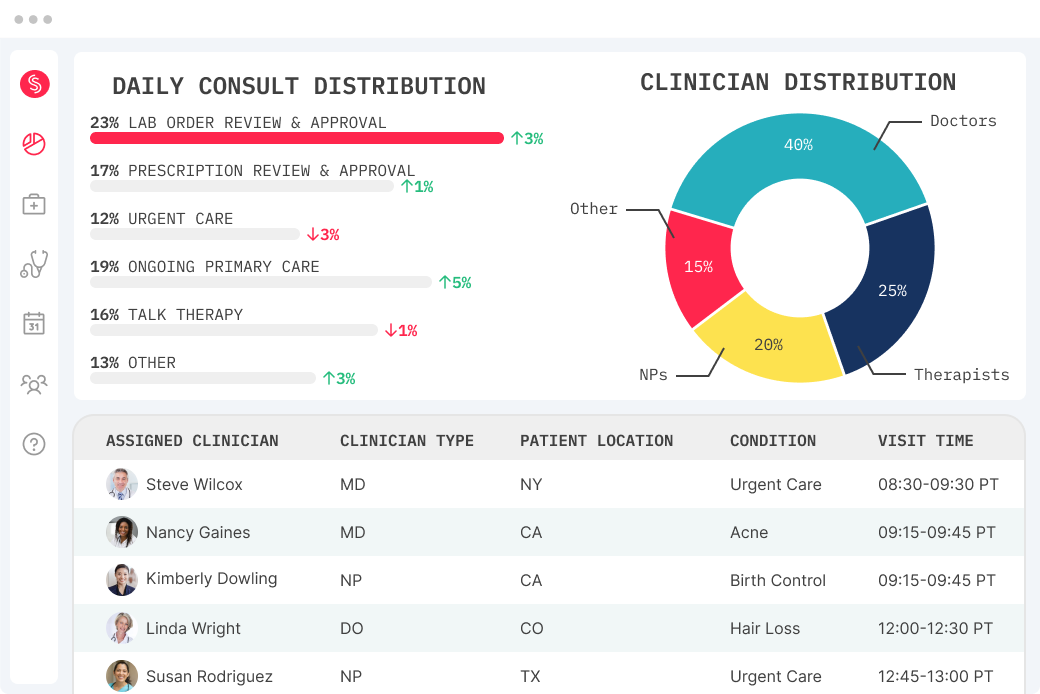
Task: Click the Condition column header
Action: [773, 441]
